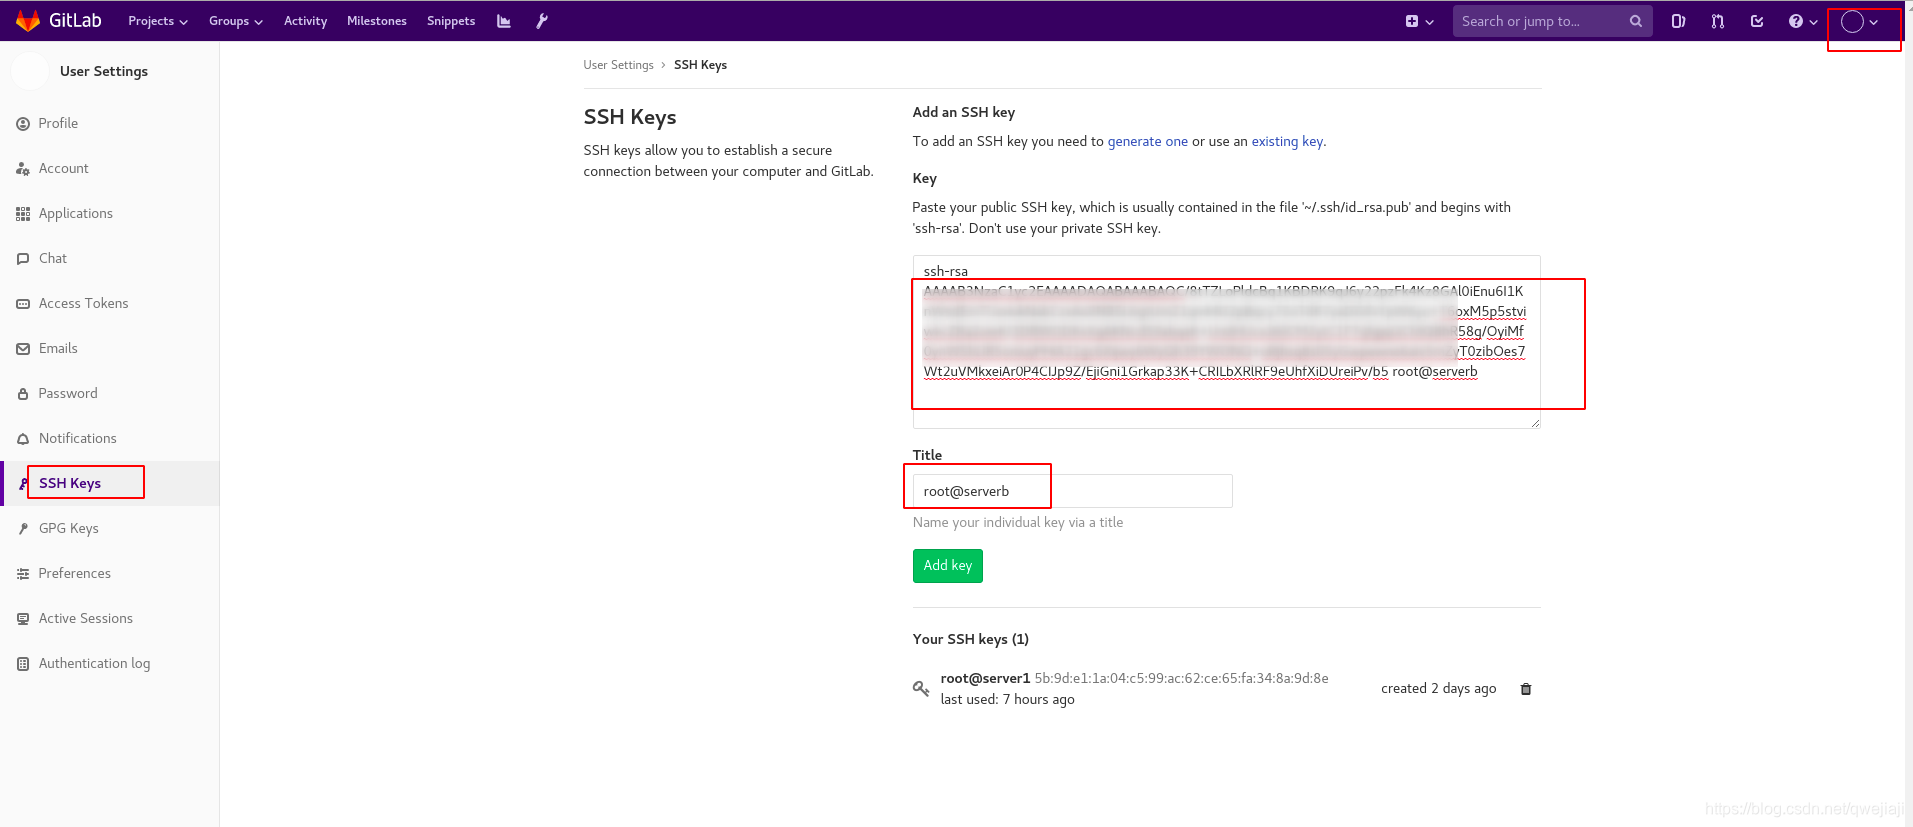Click the Access Tokens sidebar icon
Screen dimensions: 1913x827
[x=23, y=304]
